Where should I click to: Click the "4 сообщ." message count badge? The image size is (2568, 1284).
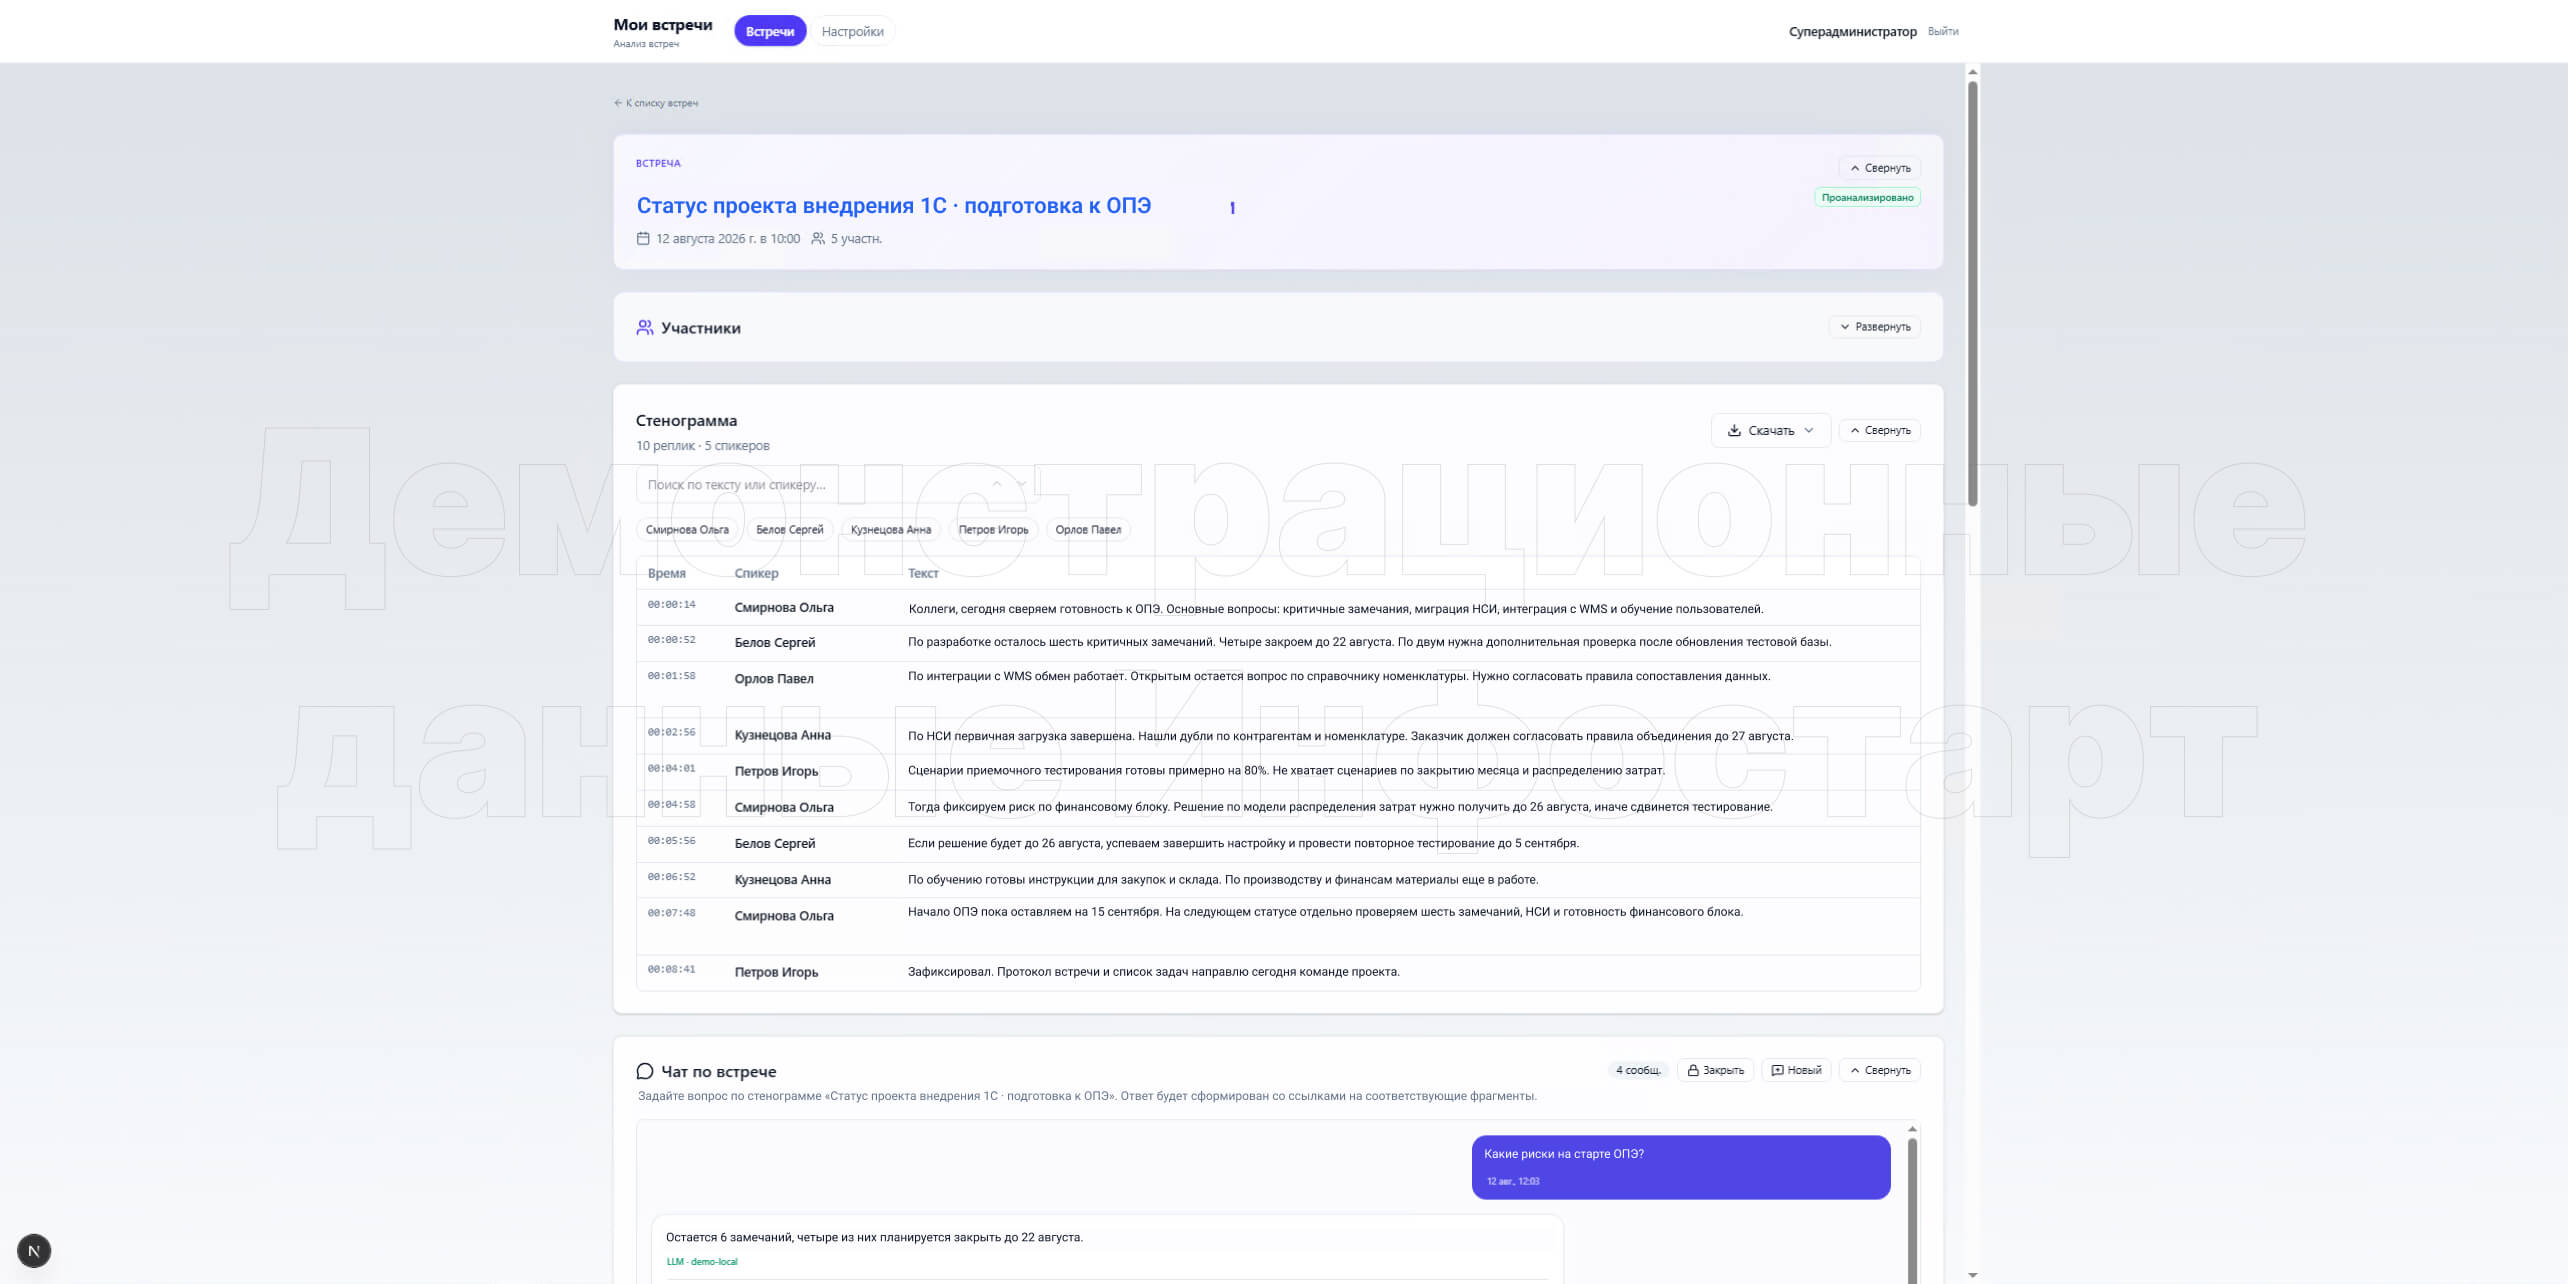[x=1638, y=1070]
